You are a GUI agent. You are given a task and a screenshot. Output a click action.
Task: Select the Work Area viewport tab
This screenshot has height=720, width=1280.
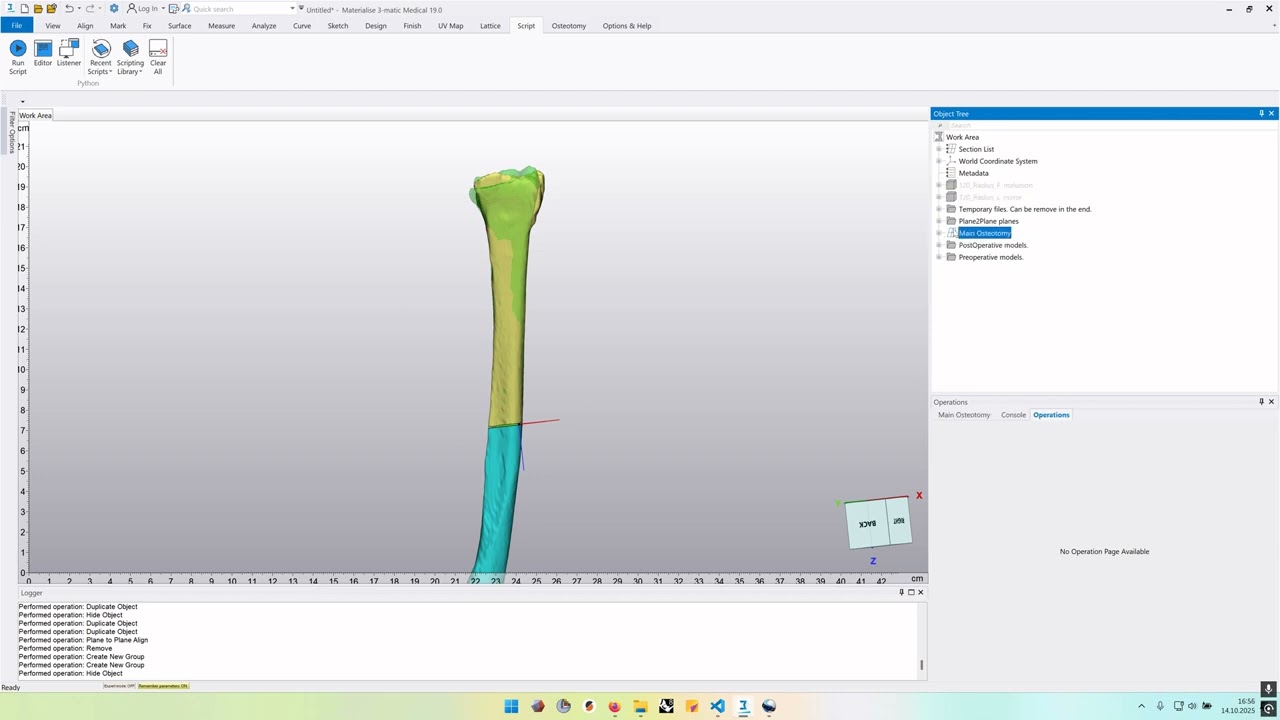[x=36, y=115]
